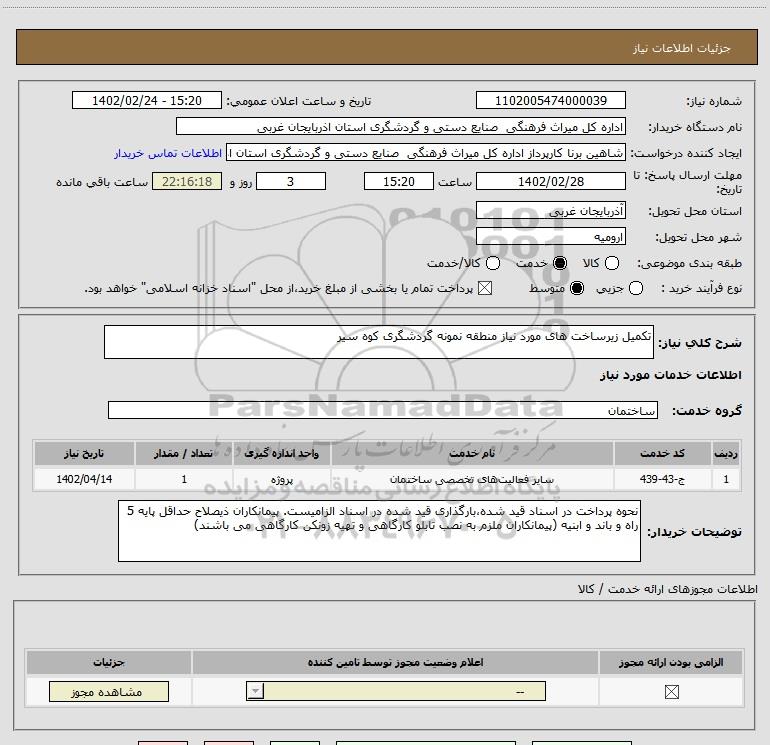
Task: Click the deadline ساعت field 15:20
Action: pos(399,181)
